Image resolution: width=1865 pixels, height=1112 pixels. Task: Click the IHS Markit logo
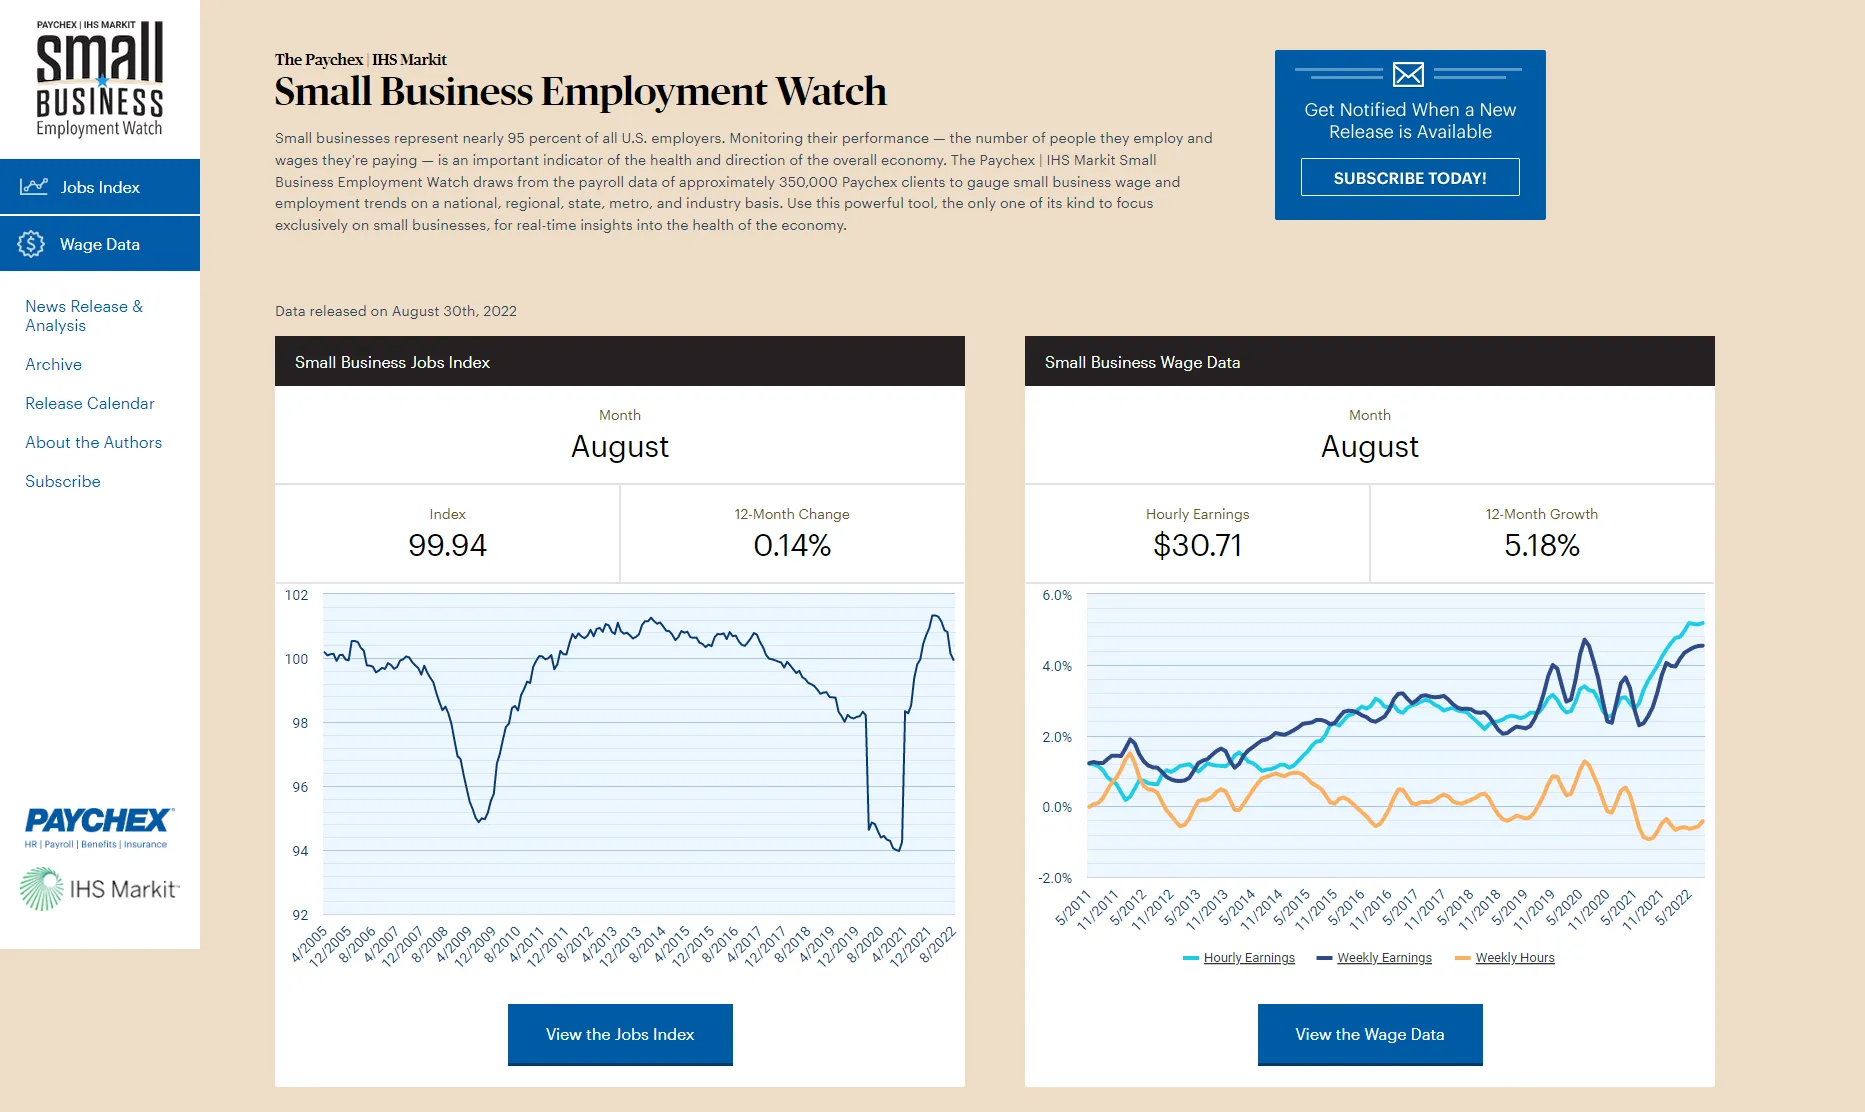pos(99,889)
